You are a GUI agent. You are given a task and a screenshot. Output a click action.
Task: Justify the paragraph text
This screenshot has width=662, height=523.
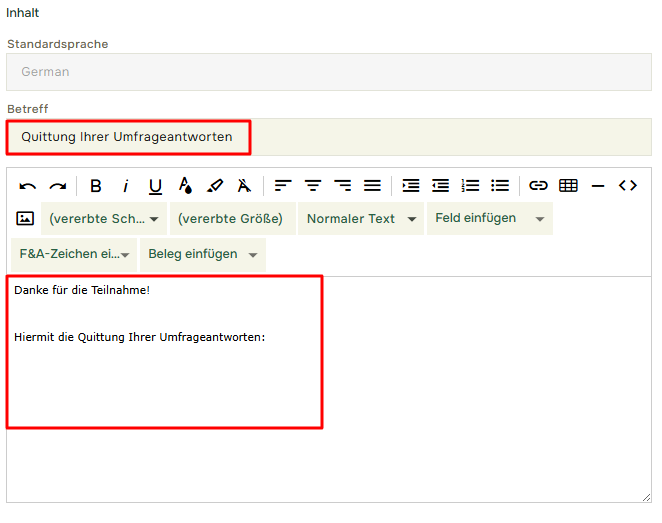click(372, 186)
